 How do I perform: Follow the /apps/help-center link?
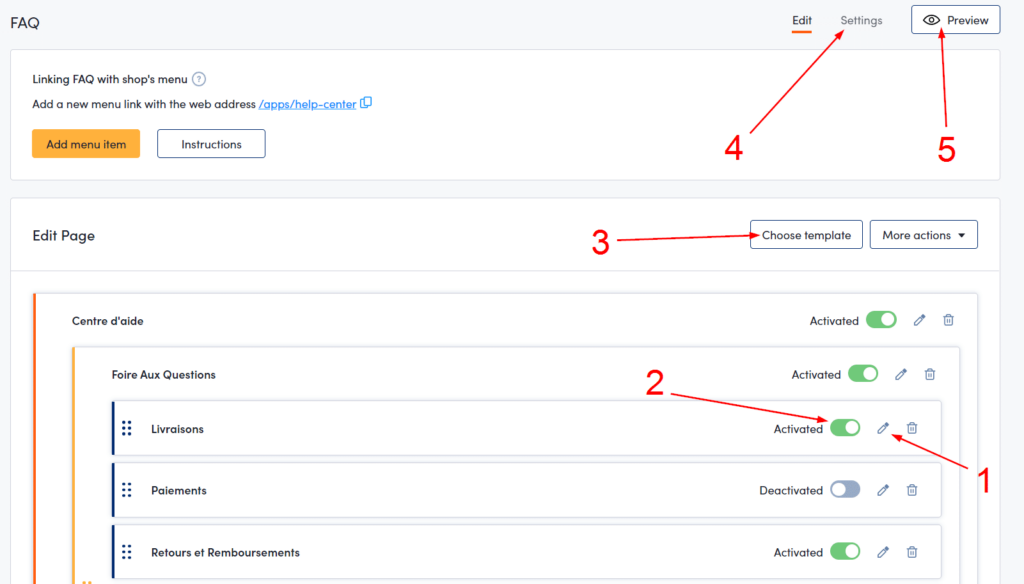point(307,104)
